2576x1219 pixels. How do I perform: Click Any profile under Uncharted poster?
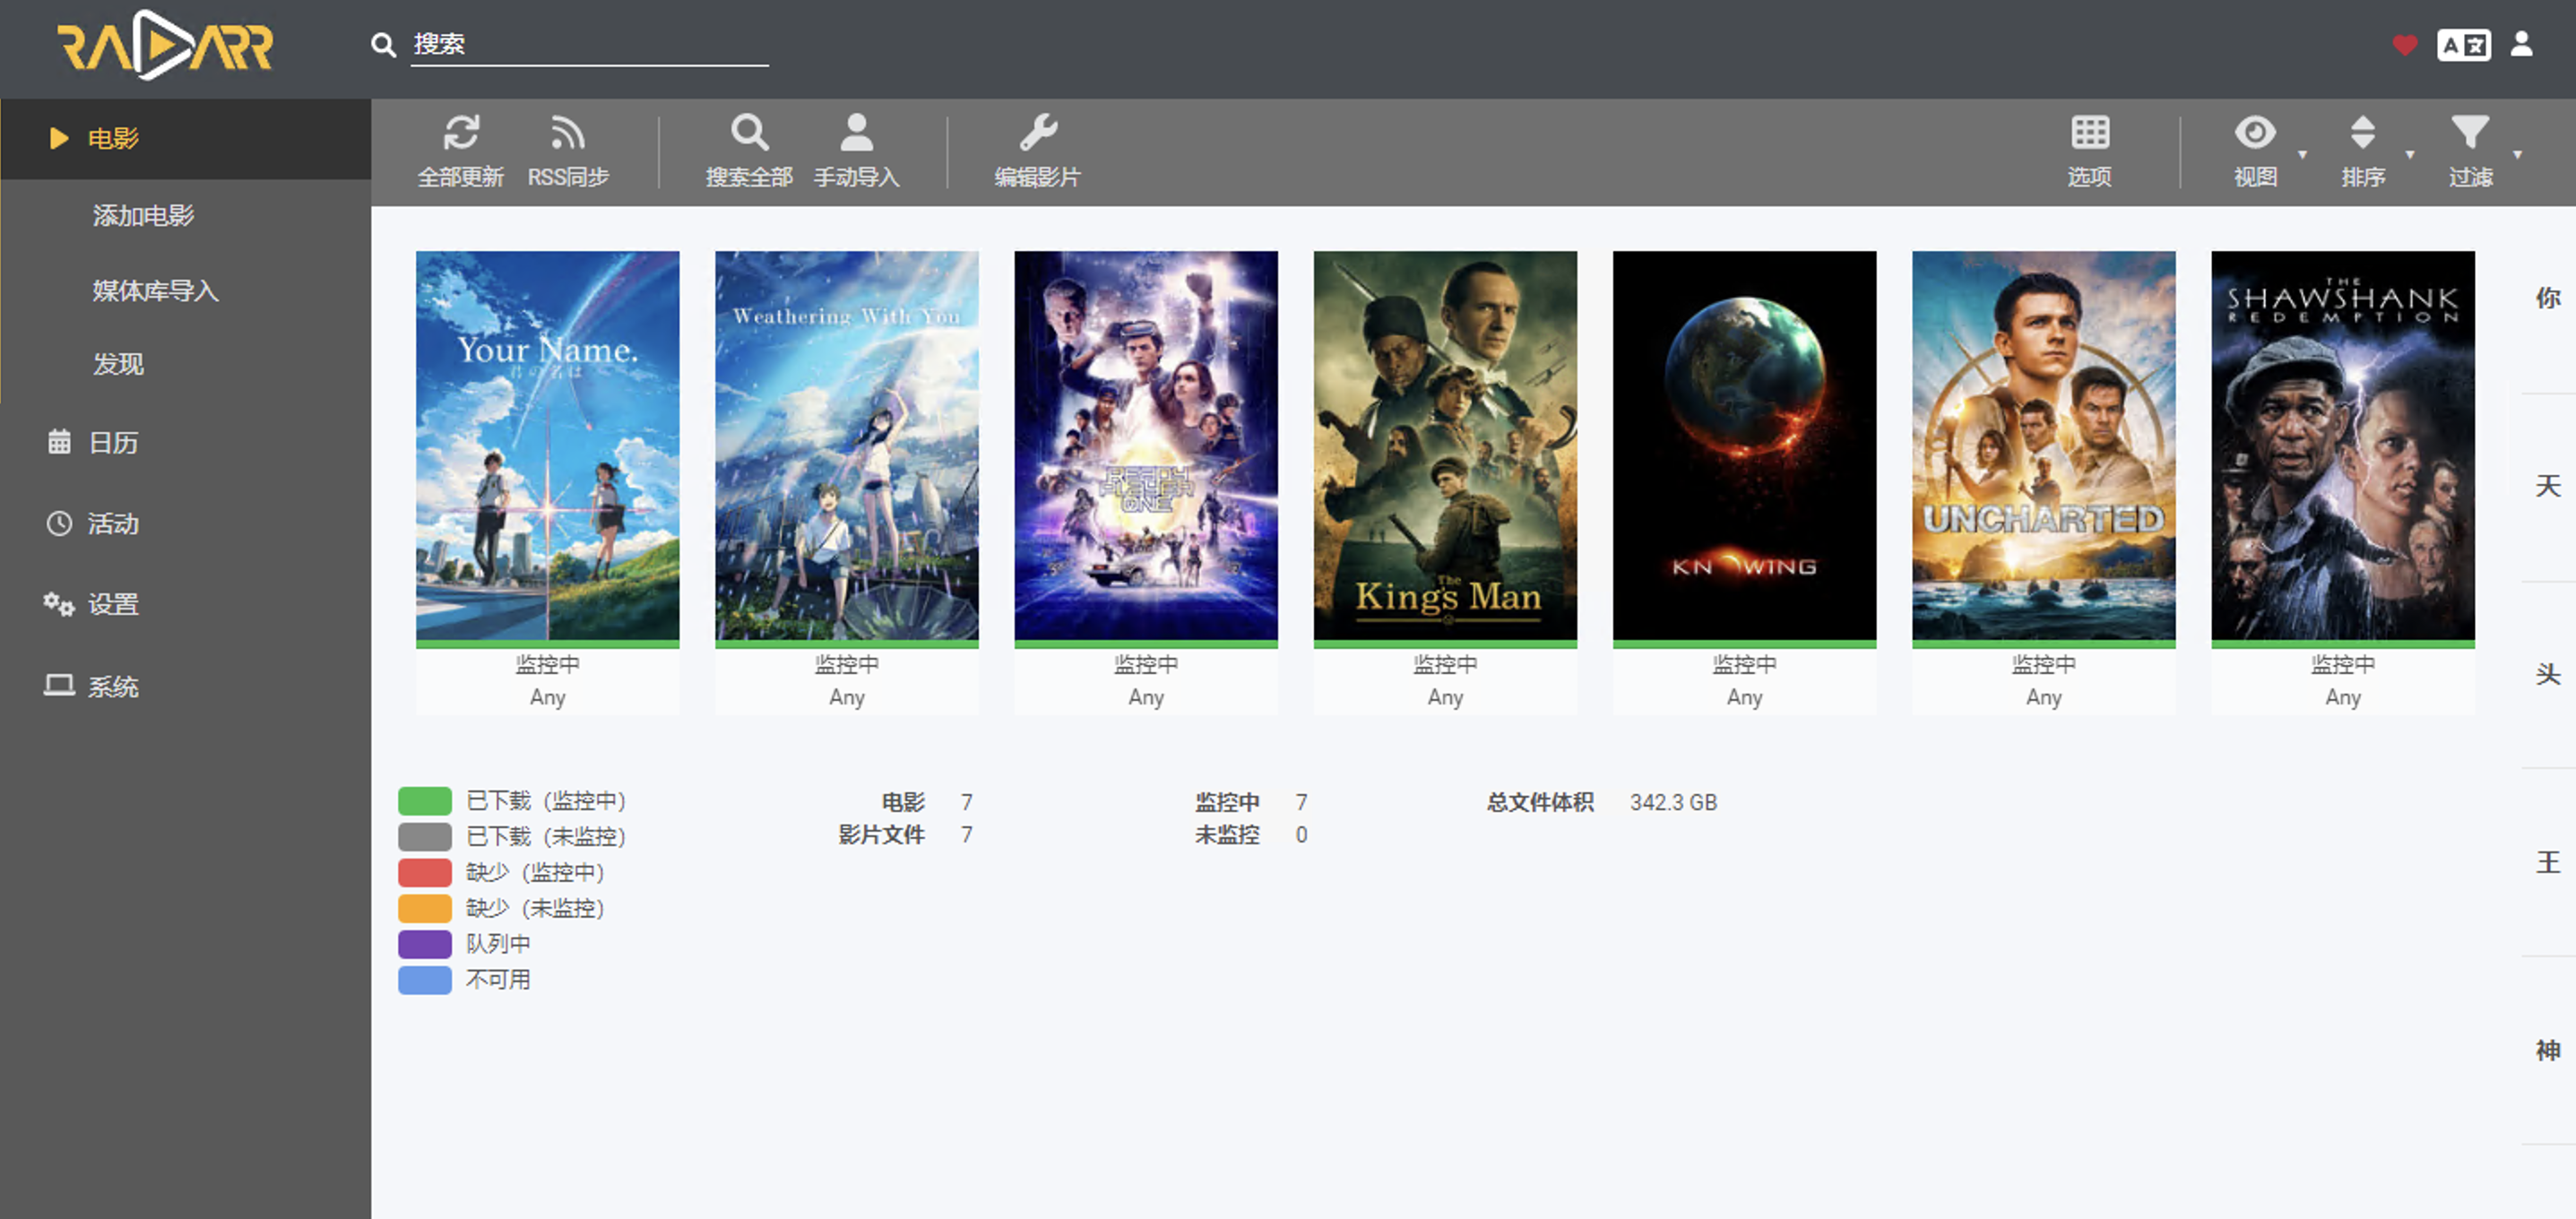tap(2043, 697)
